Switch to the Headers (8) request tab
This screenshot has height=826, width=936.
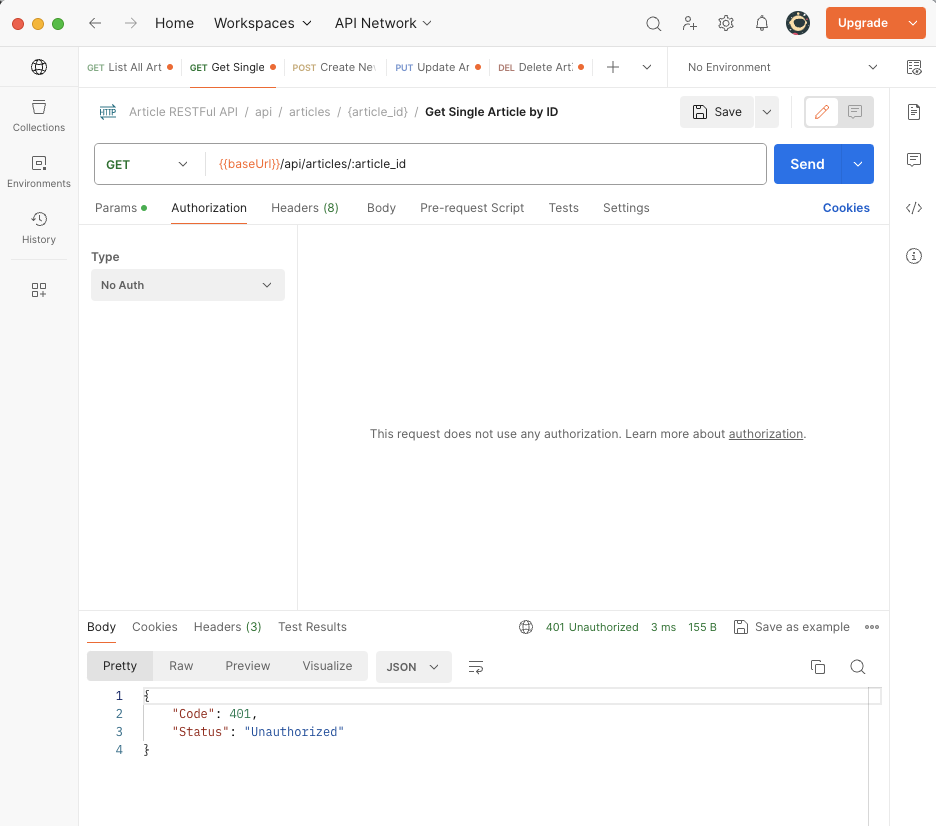click(x=304, y=208)
